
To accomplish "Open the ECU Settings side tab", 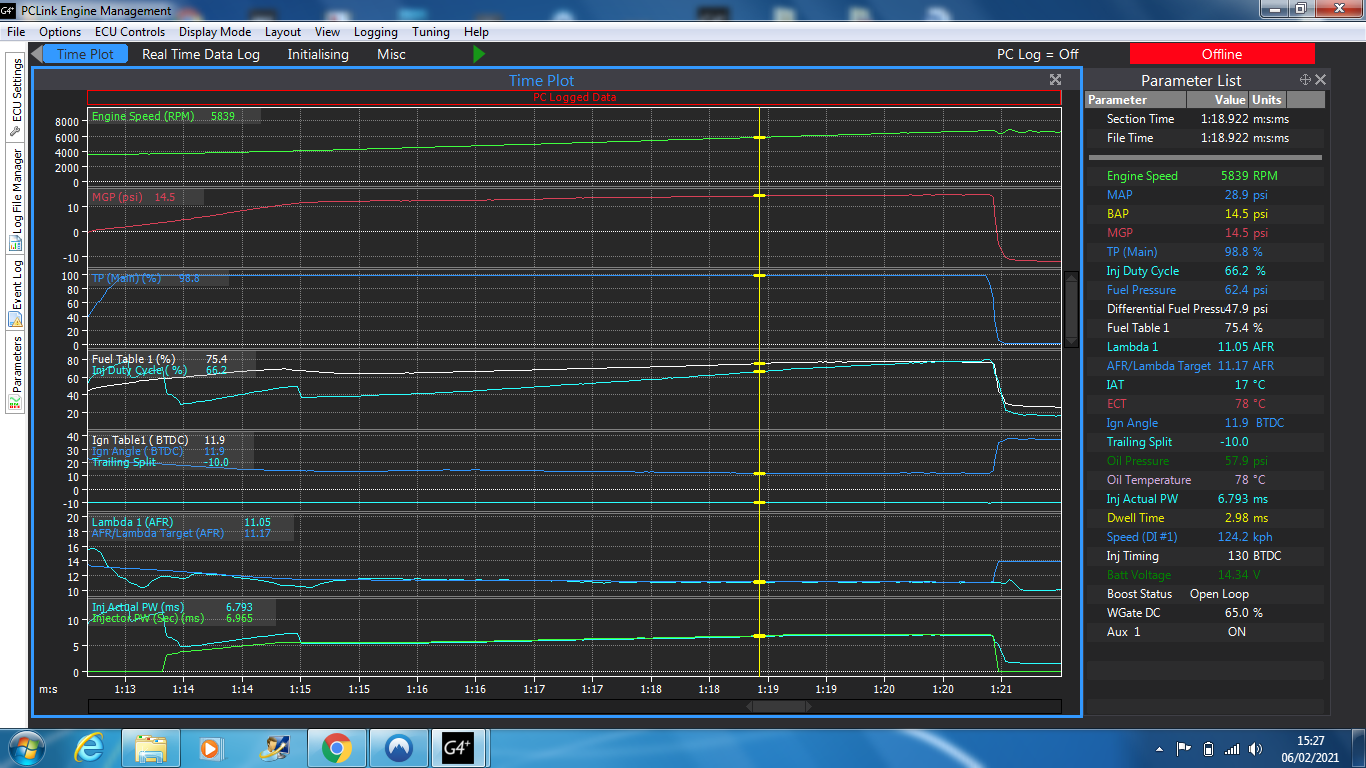I will [16, 97].
